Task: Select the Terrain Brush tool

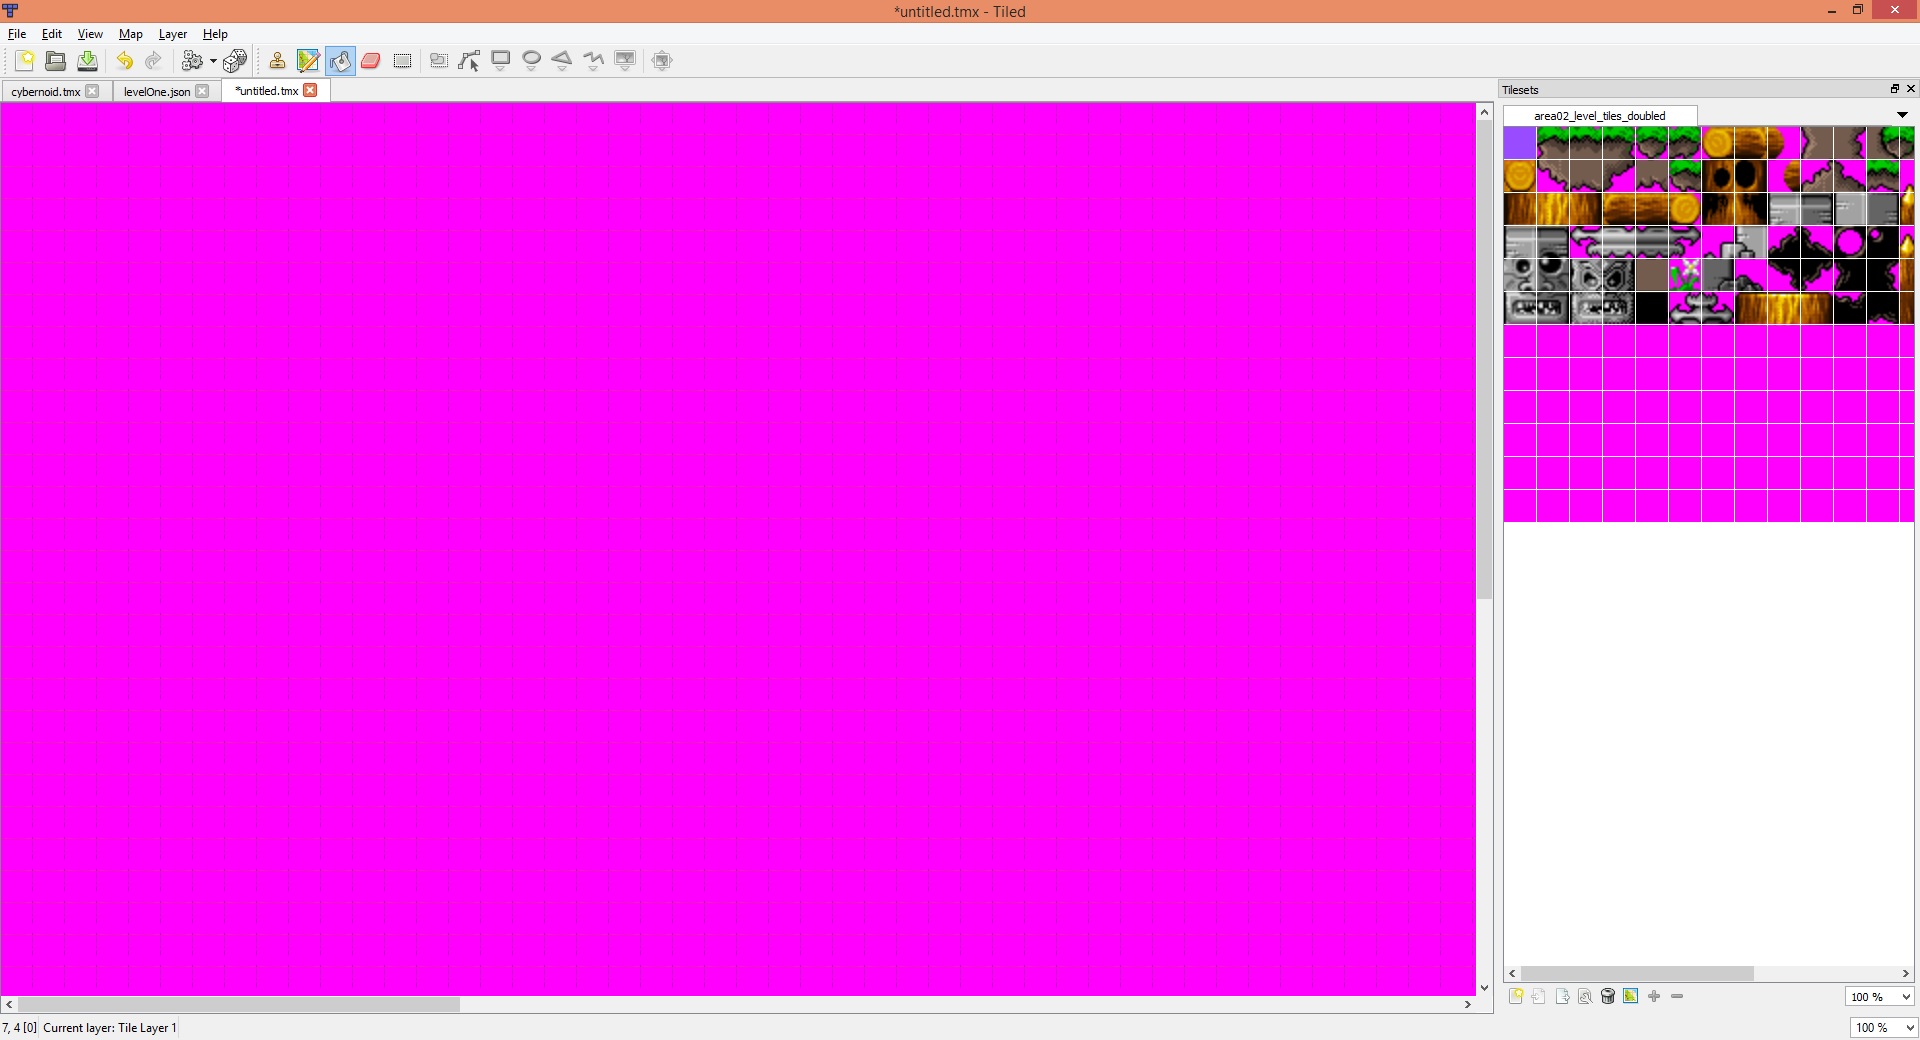Action: click(x=308, y=61)
